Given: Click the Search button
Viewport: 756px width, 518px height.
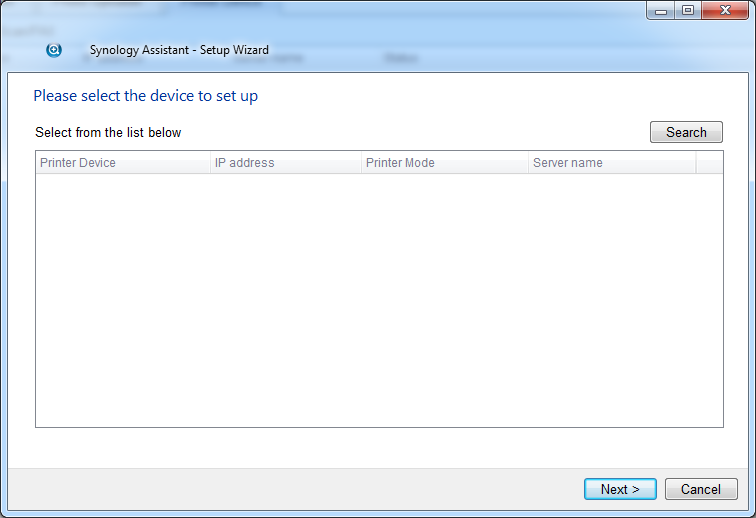Looking at the screenshot, I should [686, 132].
